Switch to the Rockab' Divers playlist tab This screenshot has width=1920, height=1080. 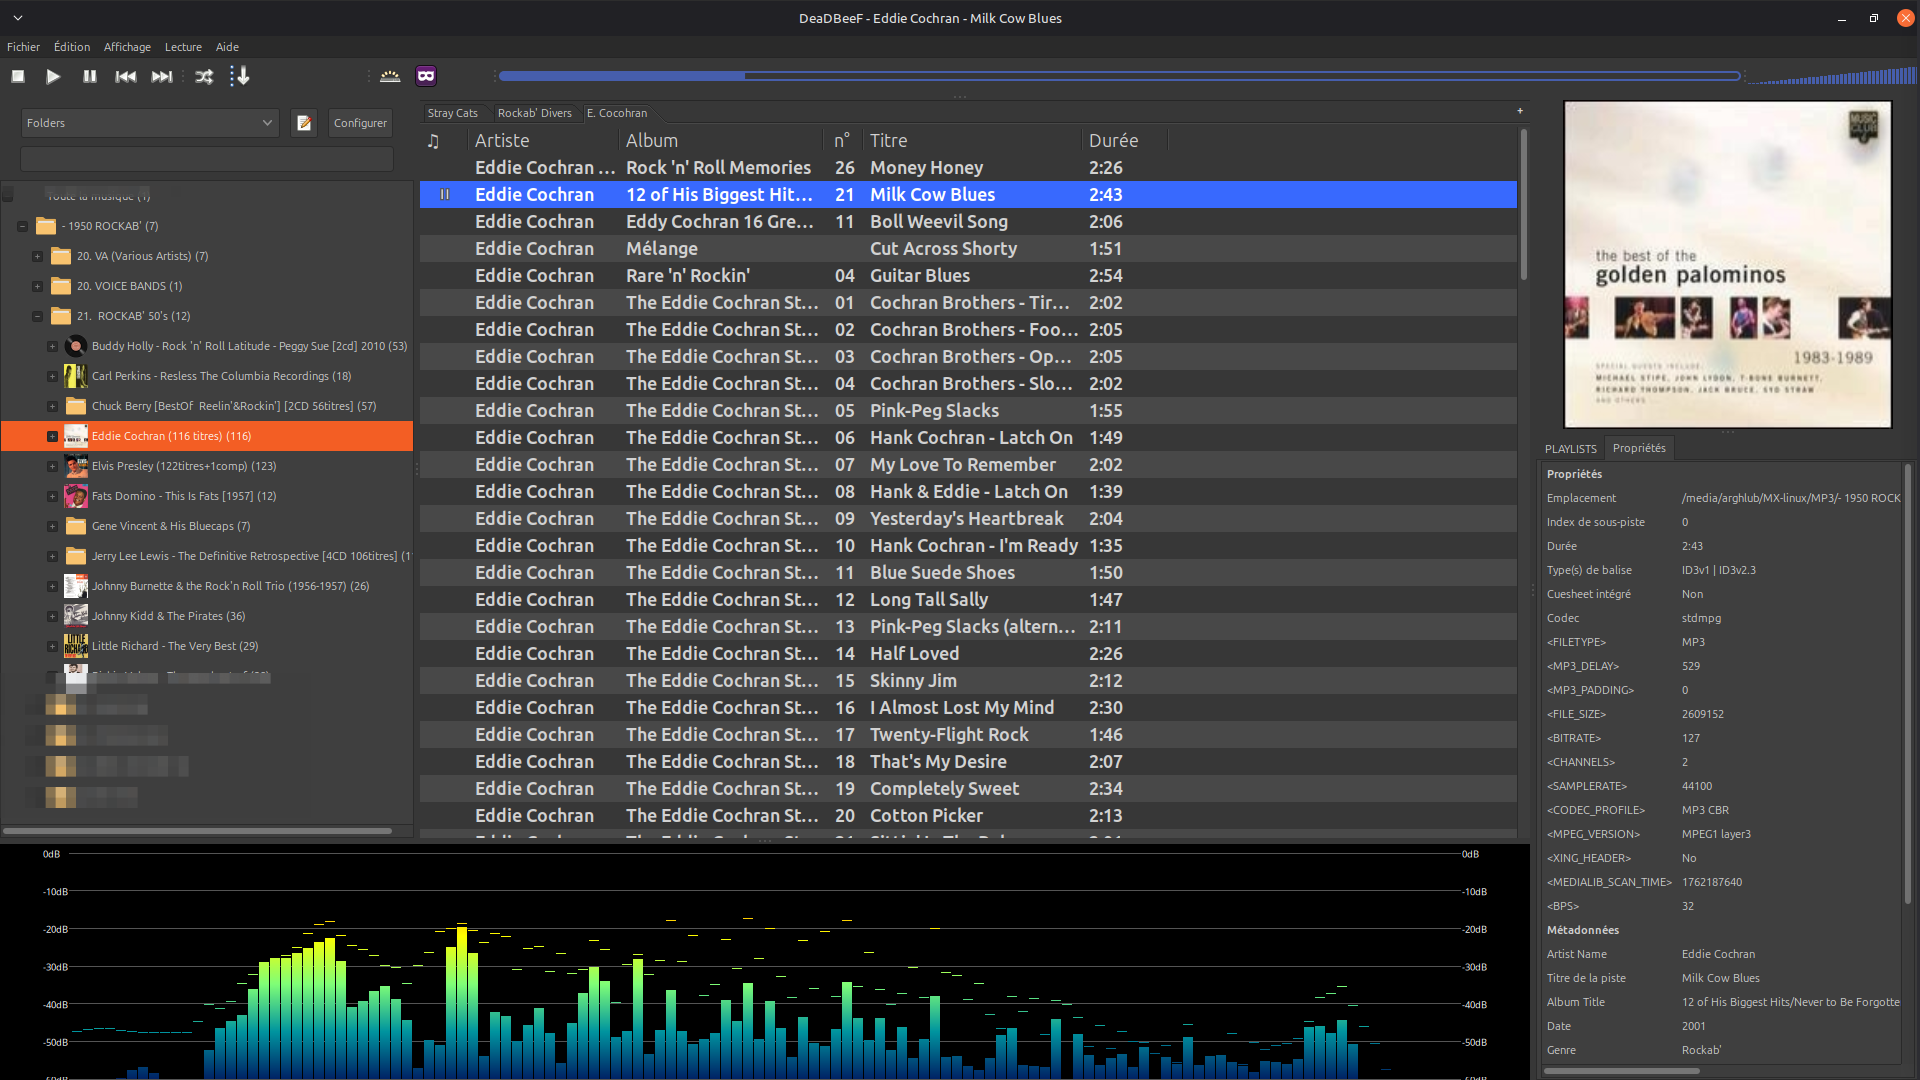[534, 113]
